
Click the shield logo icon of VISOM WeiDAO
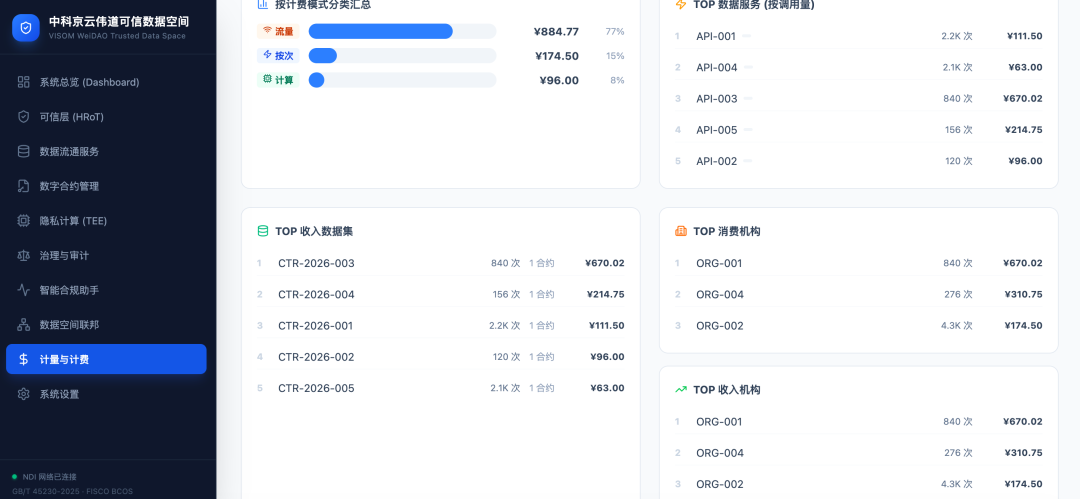tap(25, 28)
